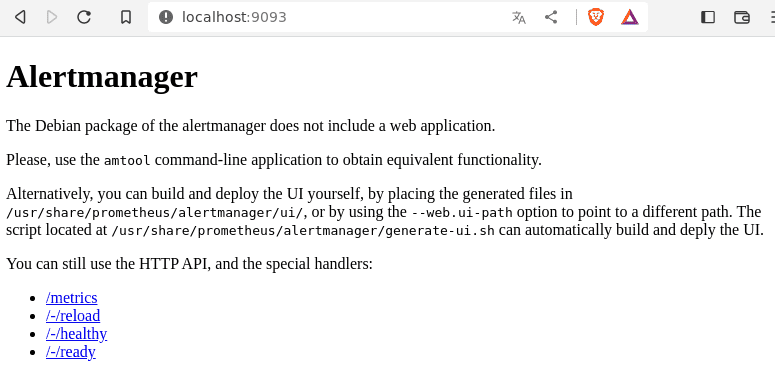The image size is (775, 370).
Task: Click the amtool code text
Action: pos(127,161)
